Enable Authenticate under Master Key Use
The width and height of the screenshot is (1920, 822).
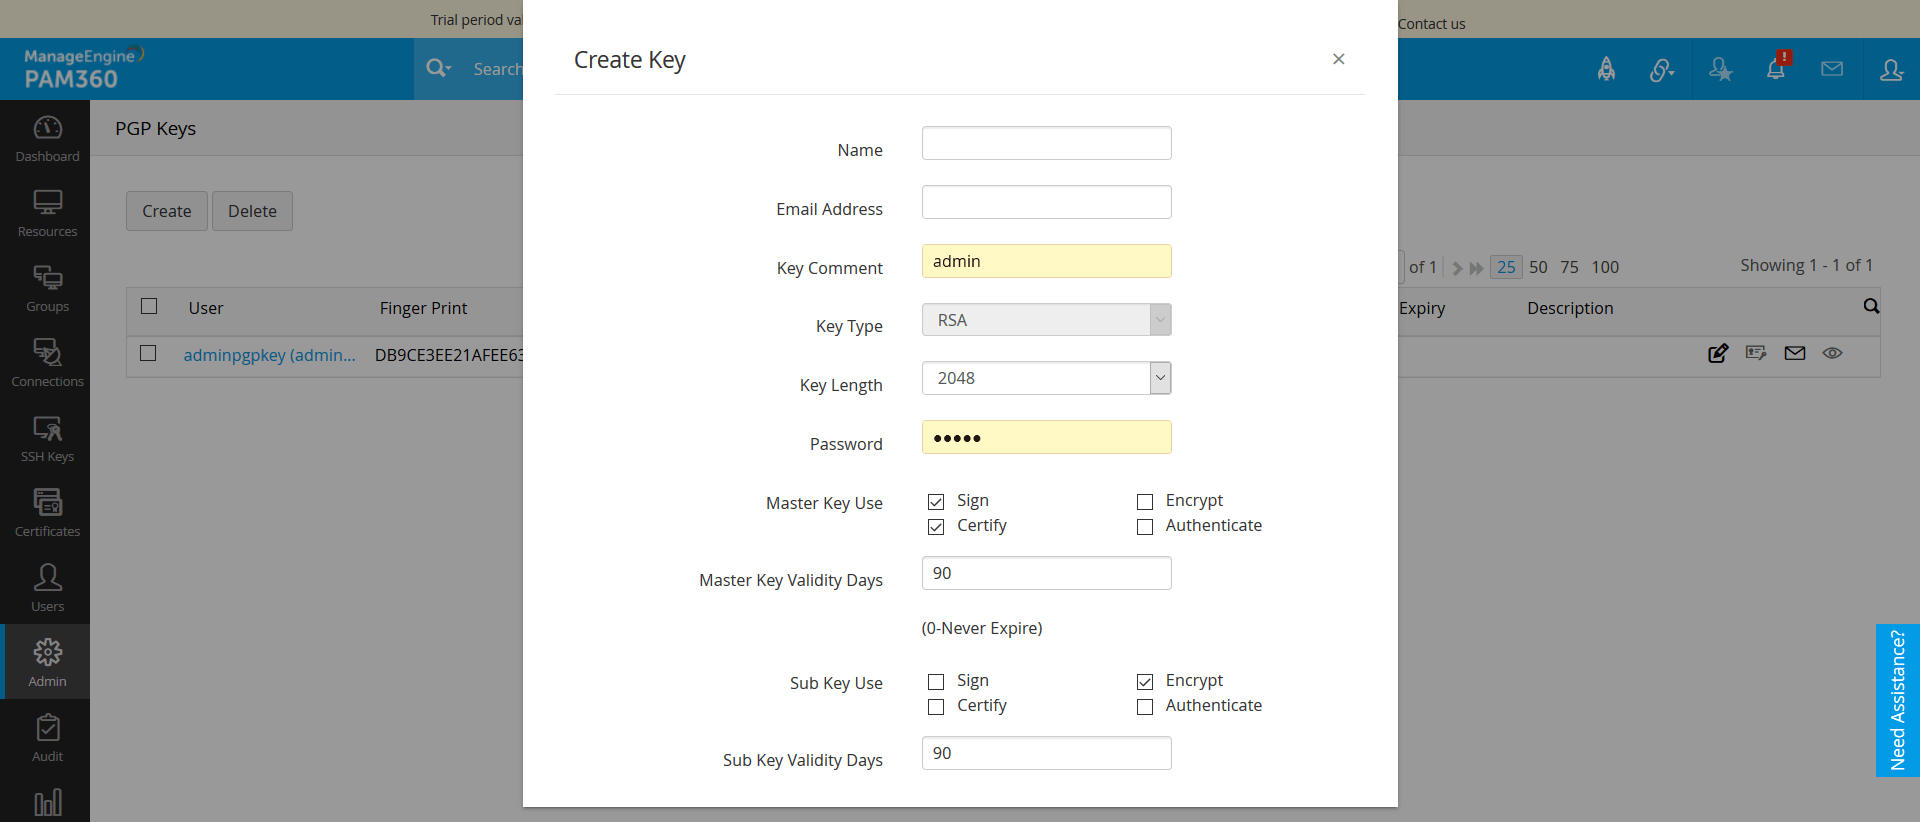1145,527
